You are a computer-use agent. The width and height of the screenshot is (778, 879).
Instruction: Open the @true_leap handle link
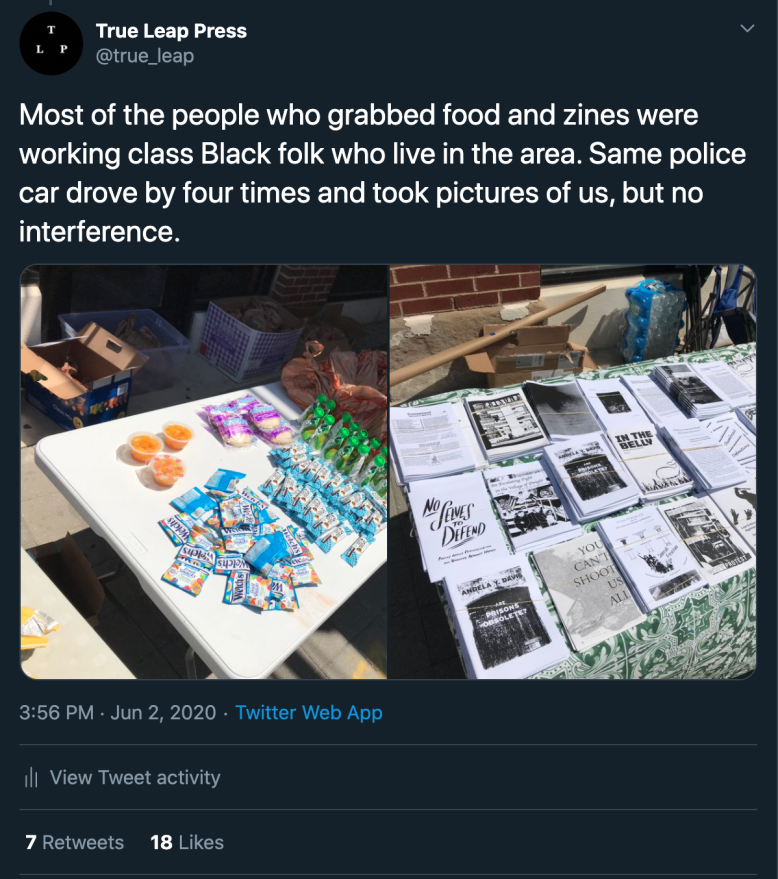click(145, 56)
